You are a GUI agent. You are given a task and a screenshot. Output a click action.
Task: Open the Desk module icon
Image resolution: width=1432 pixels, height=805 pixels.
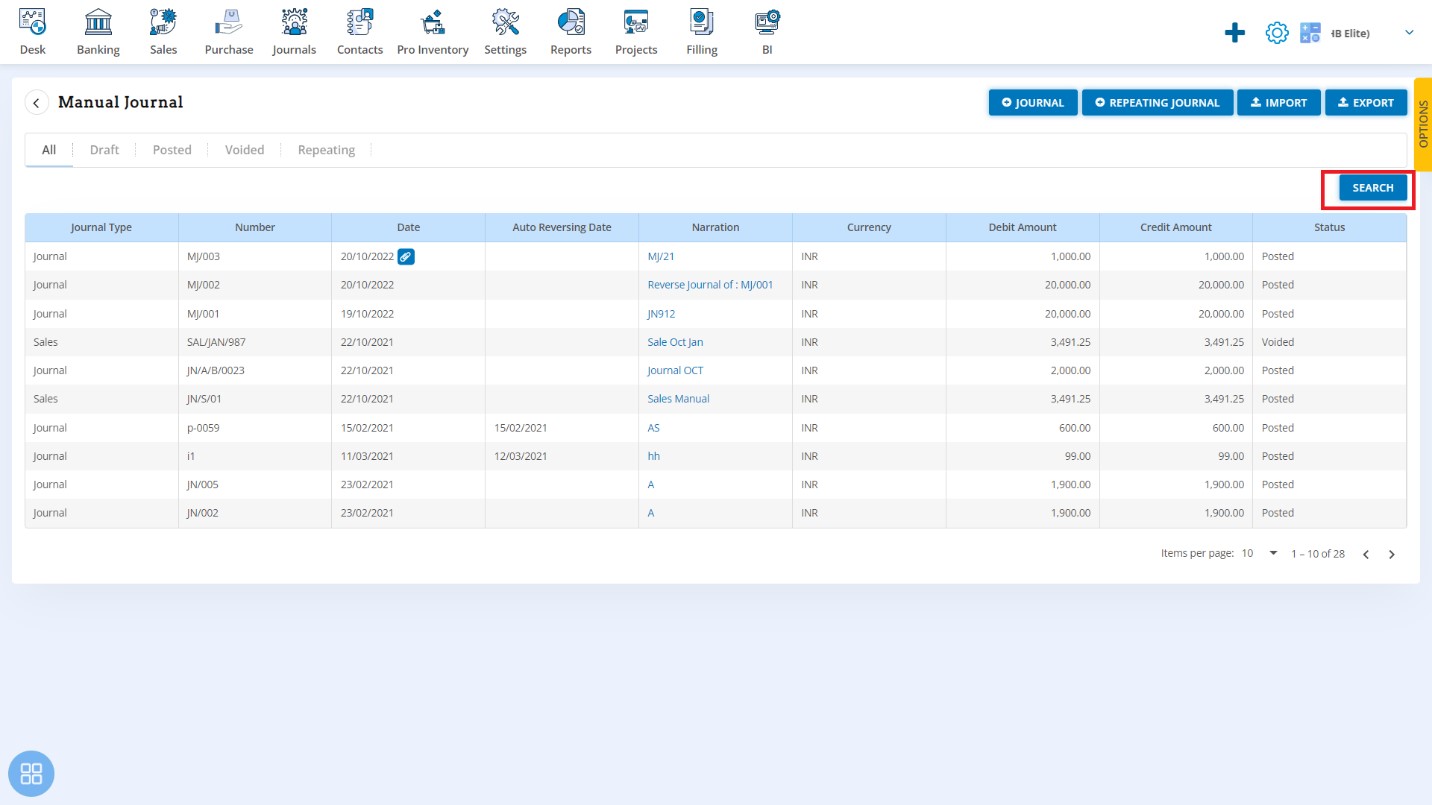click(33, 22)
